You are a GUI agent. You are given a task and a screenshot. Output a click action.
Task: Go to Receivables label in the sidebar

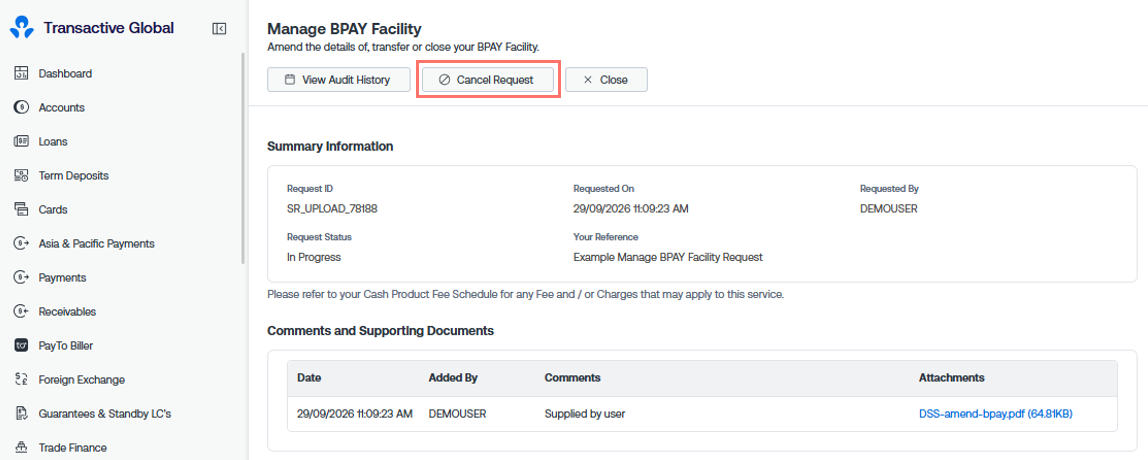tap(67, 311)
